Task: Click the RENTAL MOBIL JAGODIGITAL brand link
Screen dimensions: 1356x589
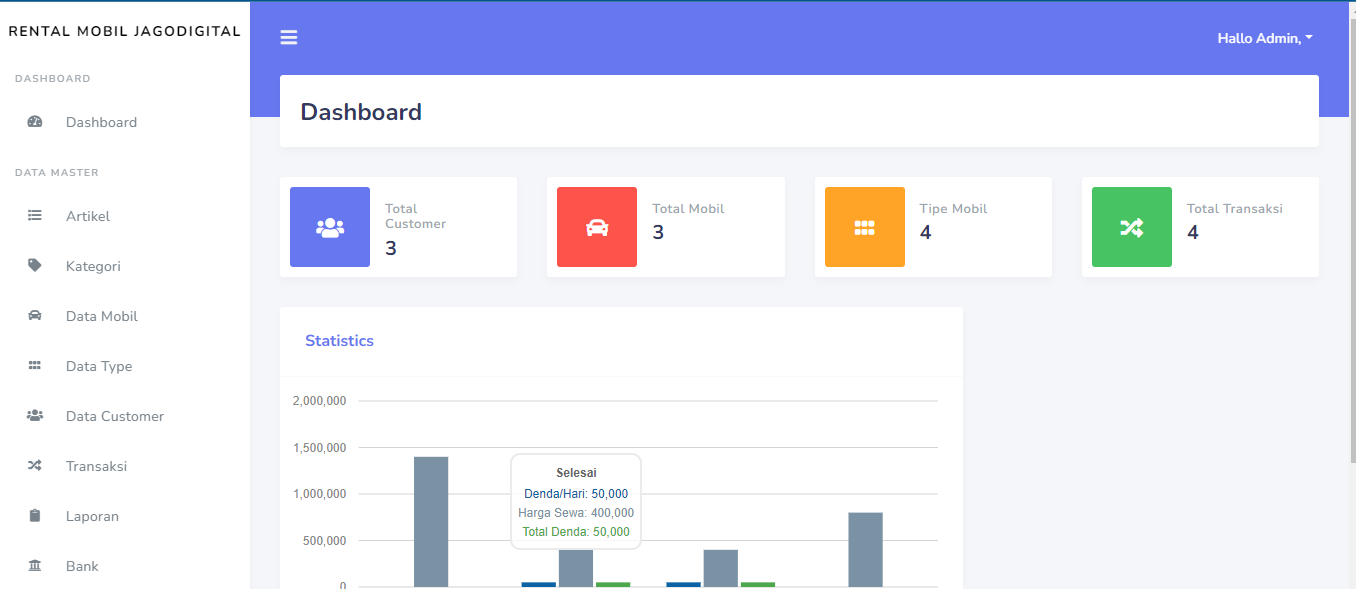Action: [124, 31]
